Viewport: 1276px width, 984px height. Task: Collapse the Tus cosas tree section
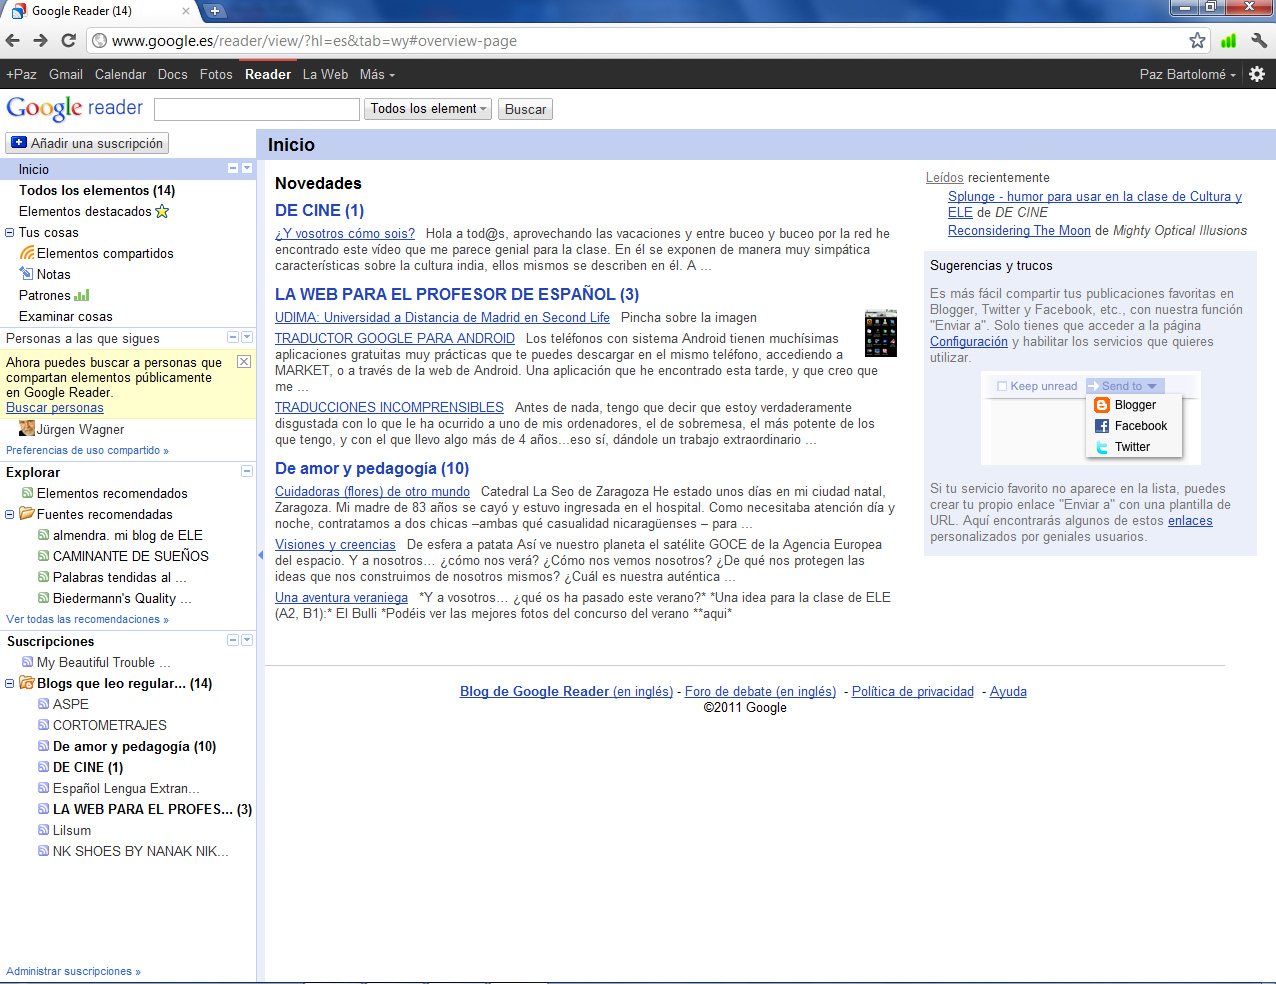(9, 233)
